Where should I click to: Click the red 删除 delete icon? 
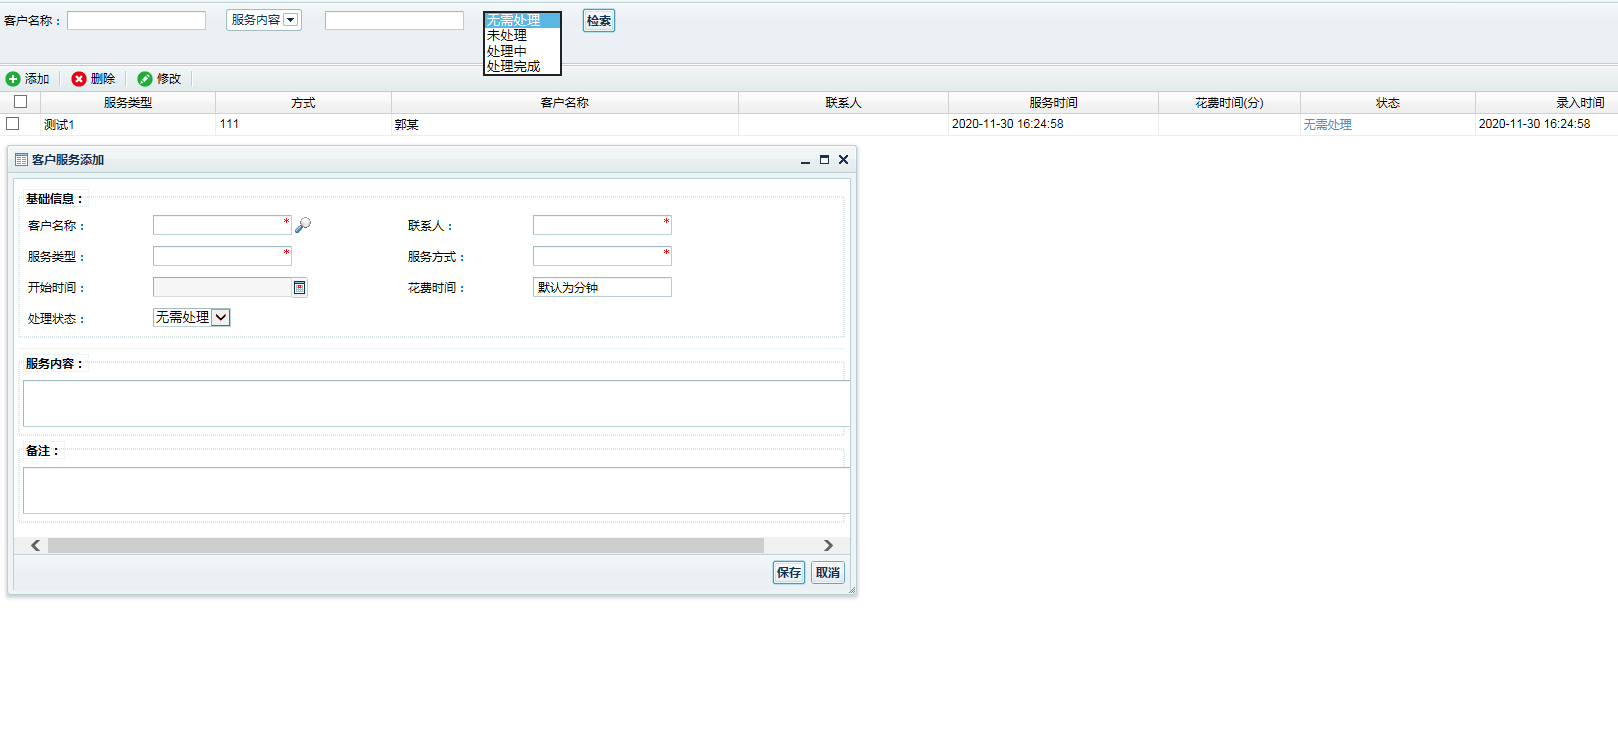(x=79, y=79)
